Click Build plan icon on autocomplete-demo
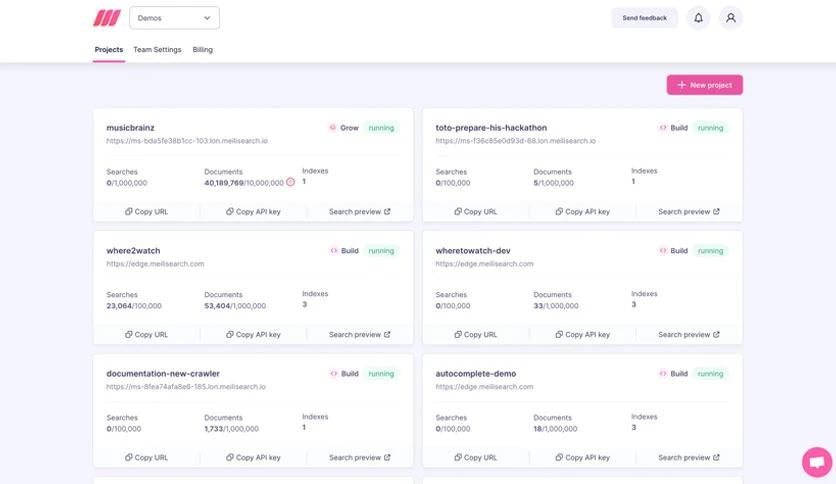836x484 pixels. coord(662,374)
